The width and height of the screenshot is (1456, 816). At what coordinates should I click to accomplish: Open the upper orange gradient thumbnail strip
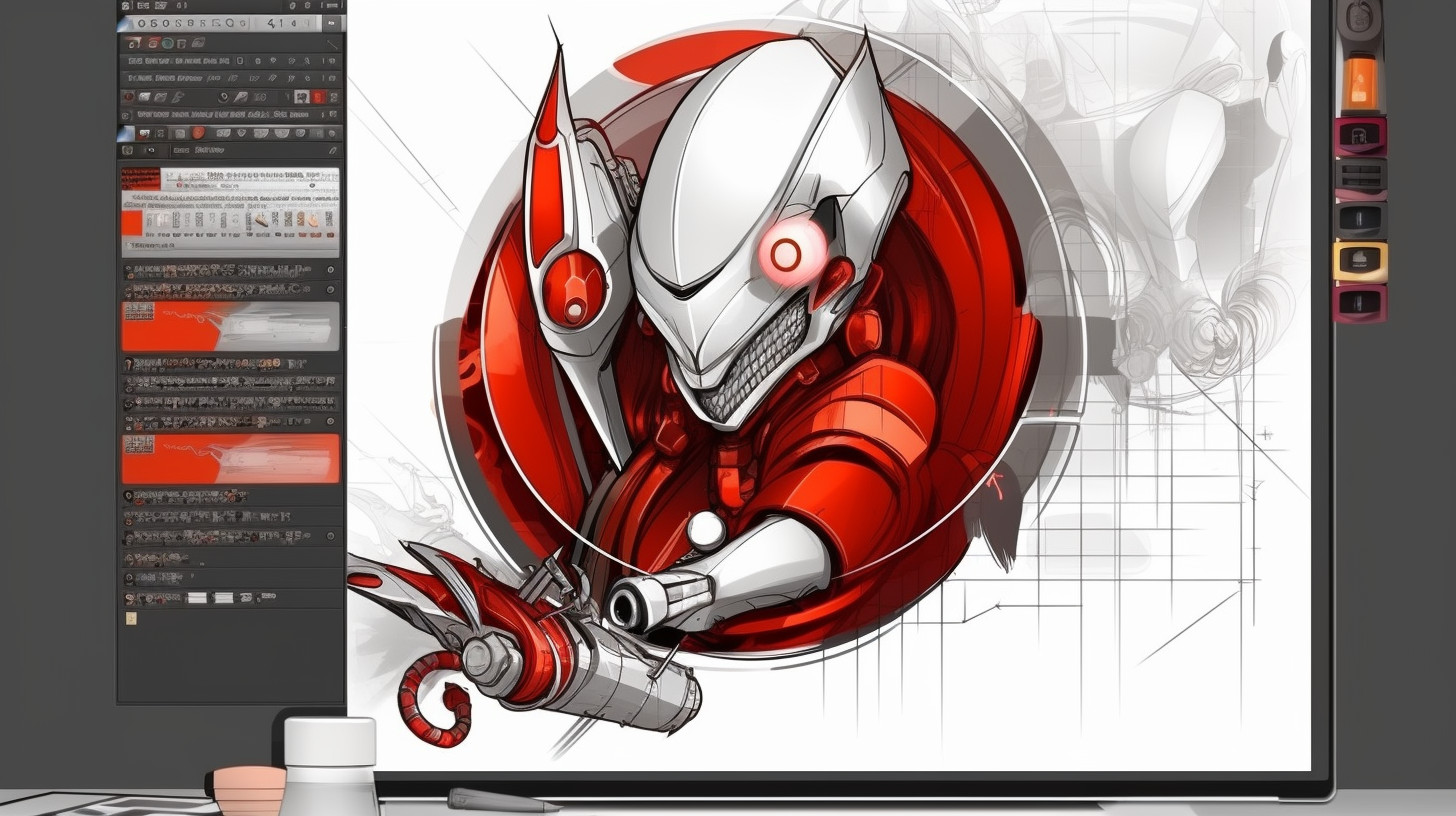230,327
